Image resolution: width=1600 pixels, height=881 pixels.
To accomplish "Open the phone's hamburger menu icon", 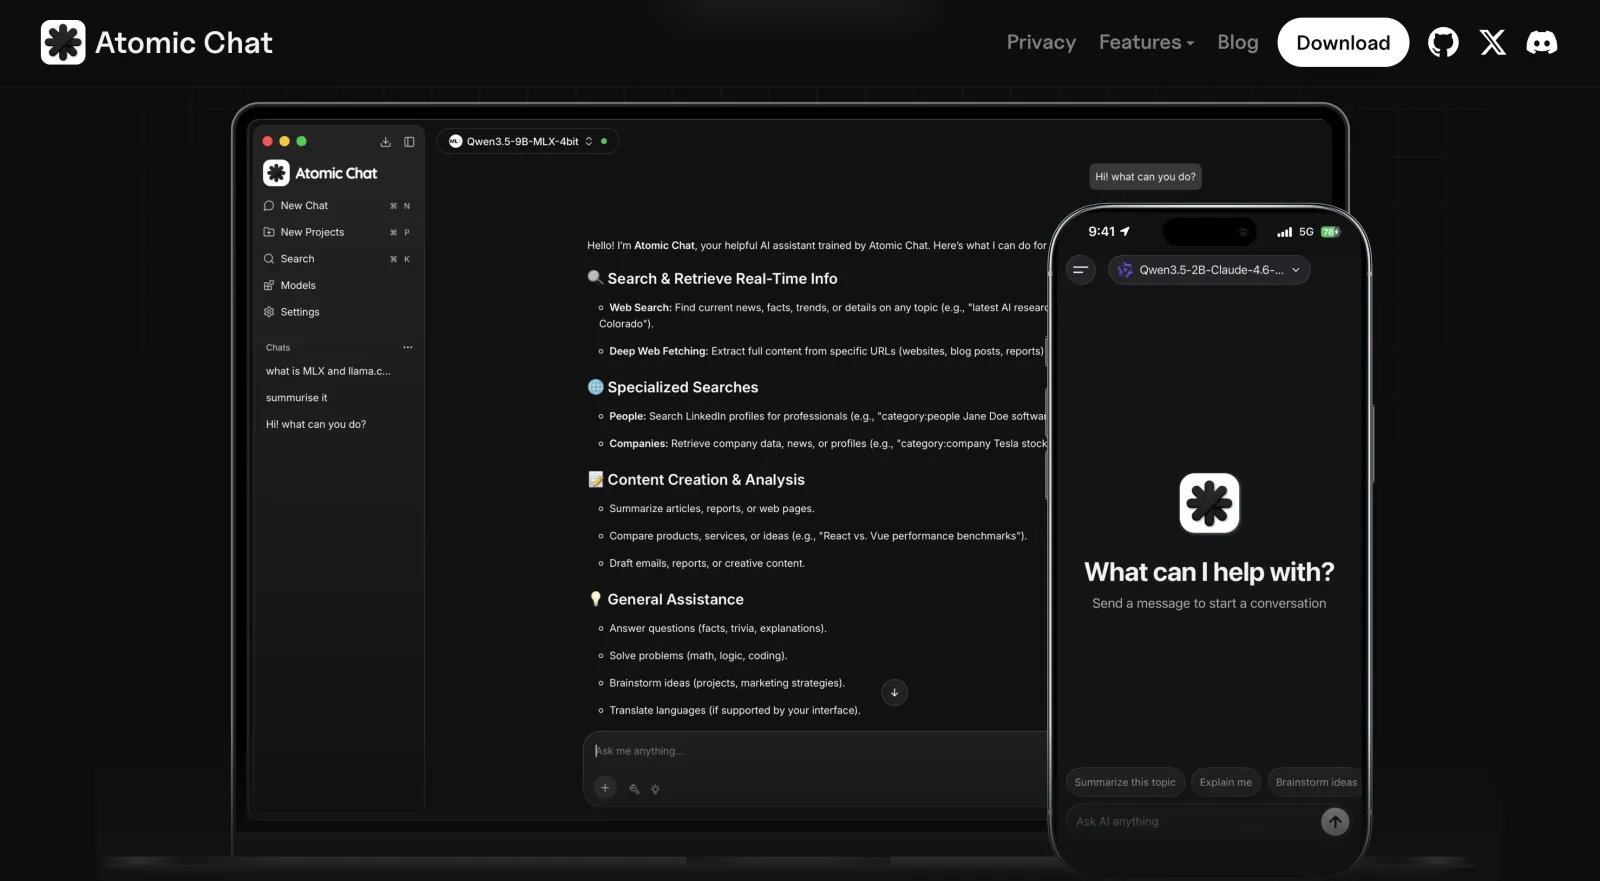I will (1081, 270).
